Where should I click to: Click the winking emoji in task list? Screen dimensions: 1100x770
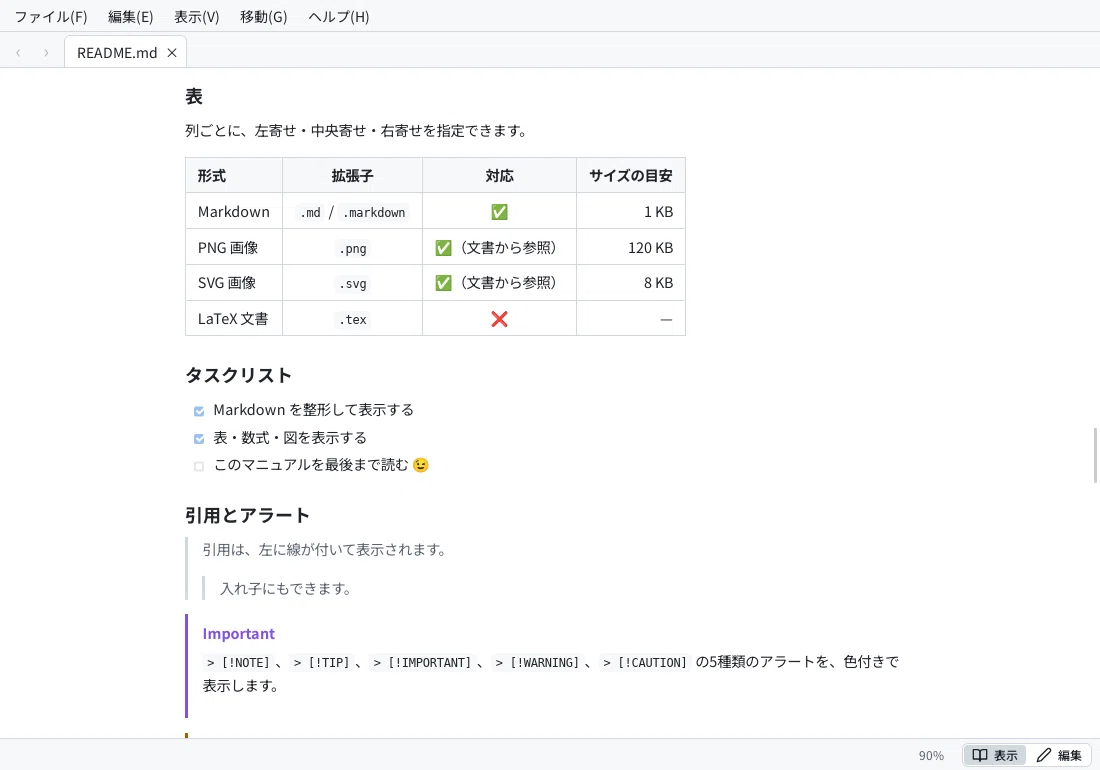click(420, 465)
